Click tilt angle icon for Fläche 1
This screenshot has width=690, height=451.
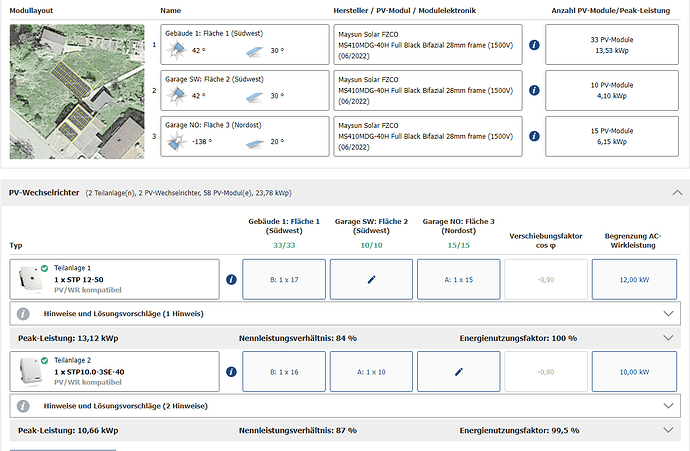[x=255, y=51]
